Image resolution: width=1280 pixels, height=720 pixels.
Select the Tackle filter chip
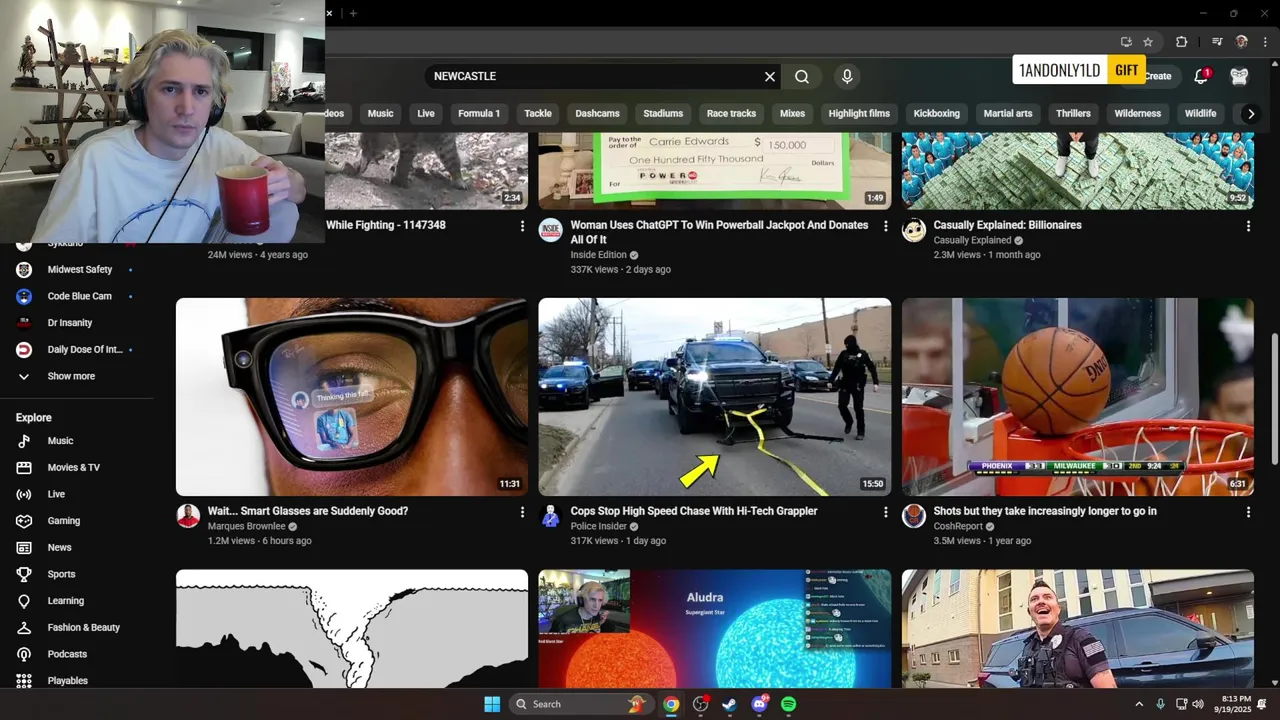click(538, 113)
